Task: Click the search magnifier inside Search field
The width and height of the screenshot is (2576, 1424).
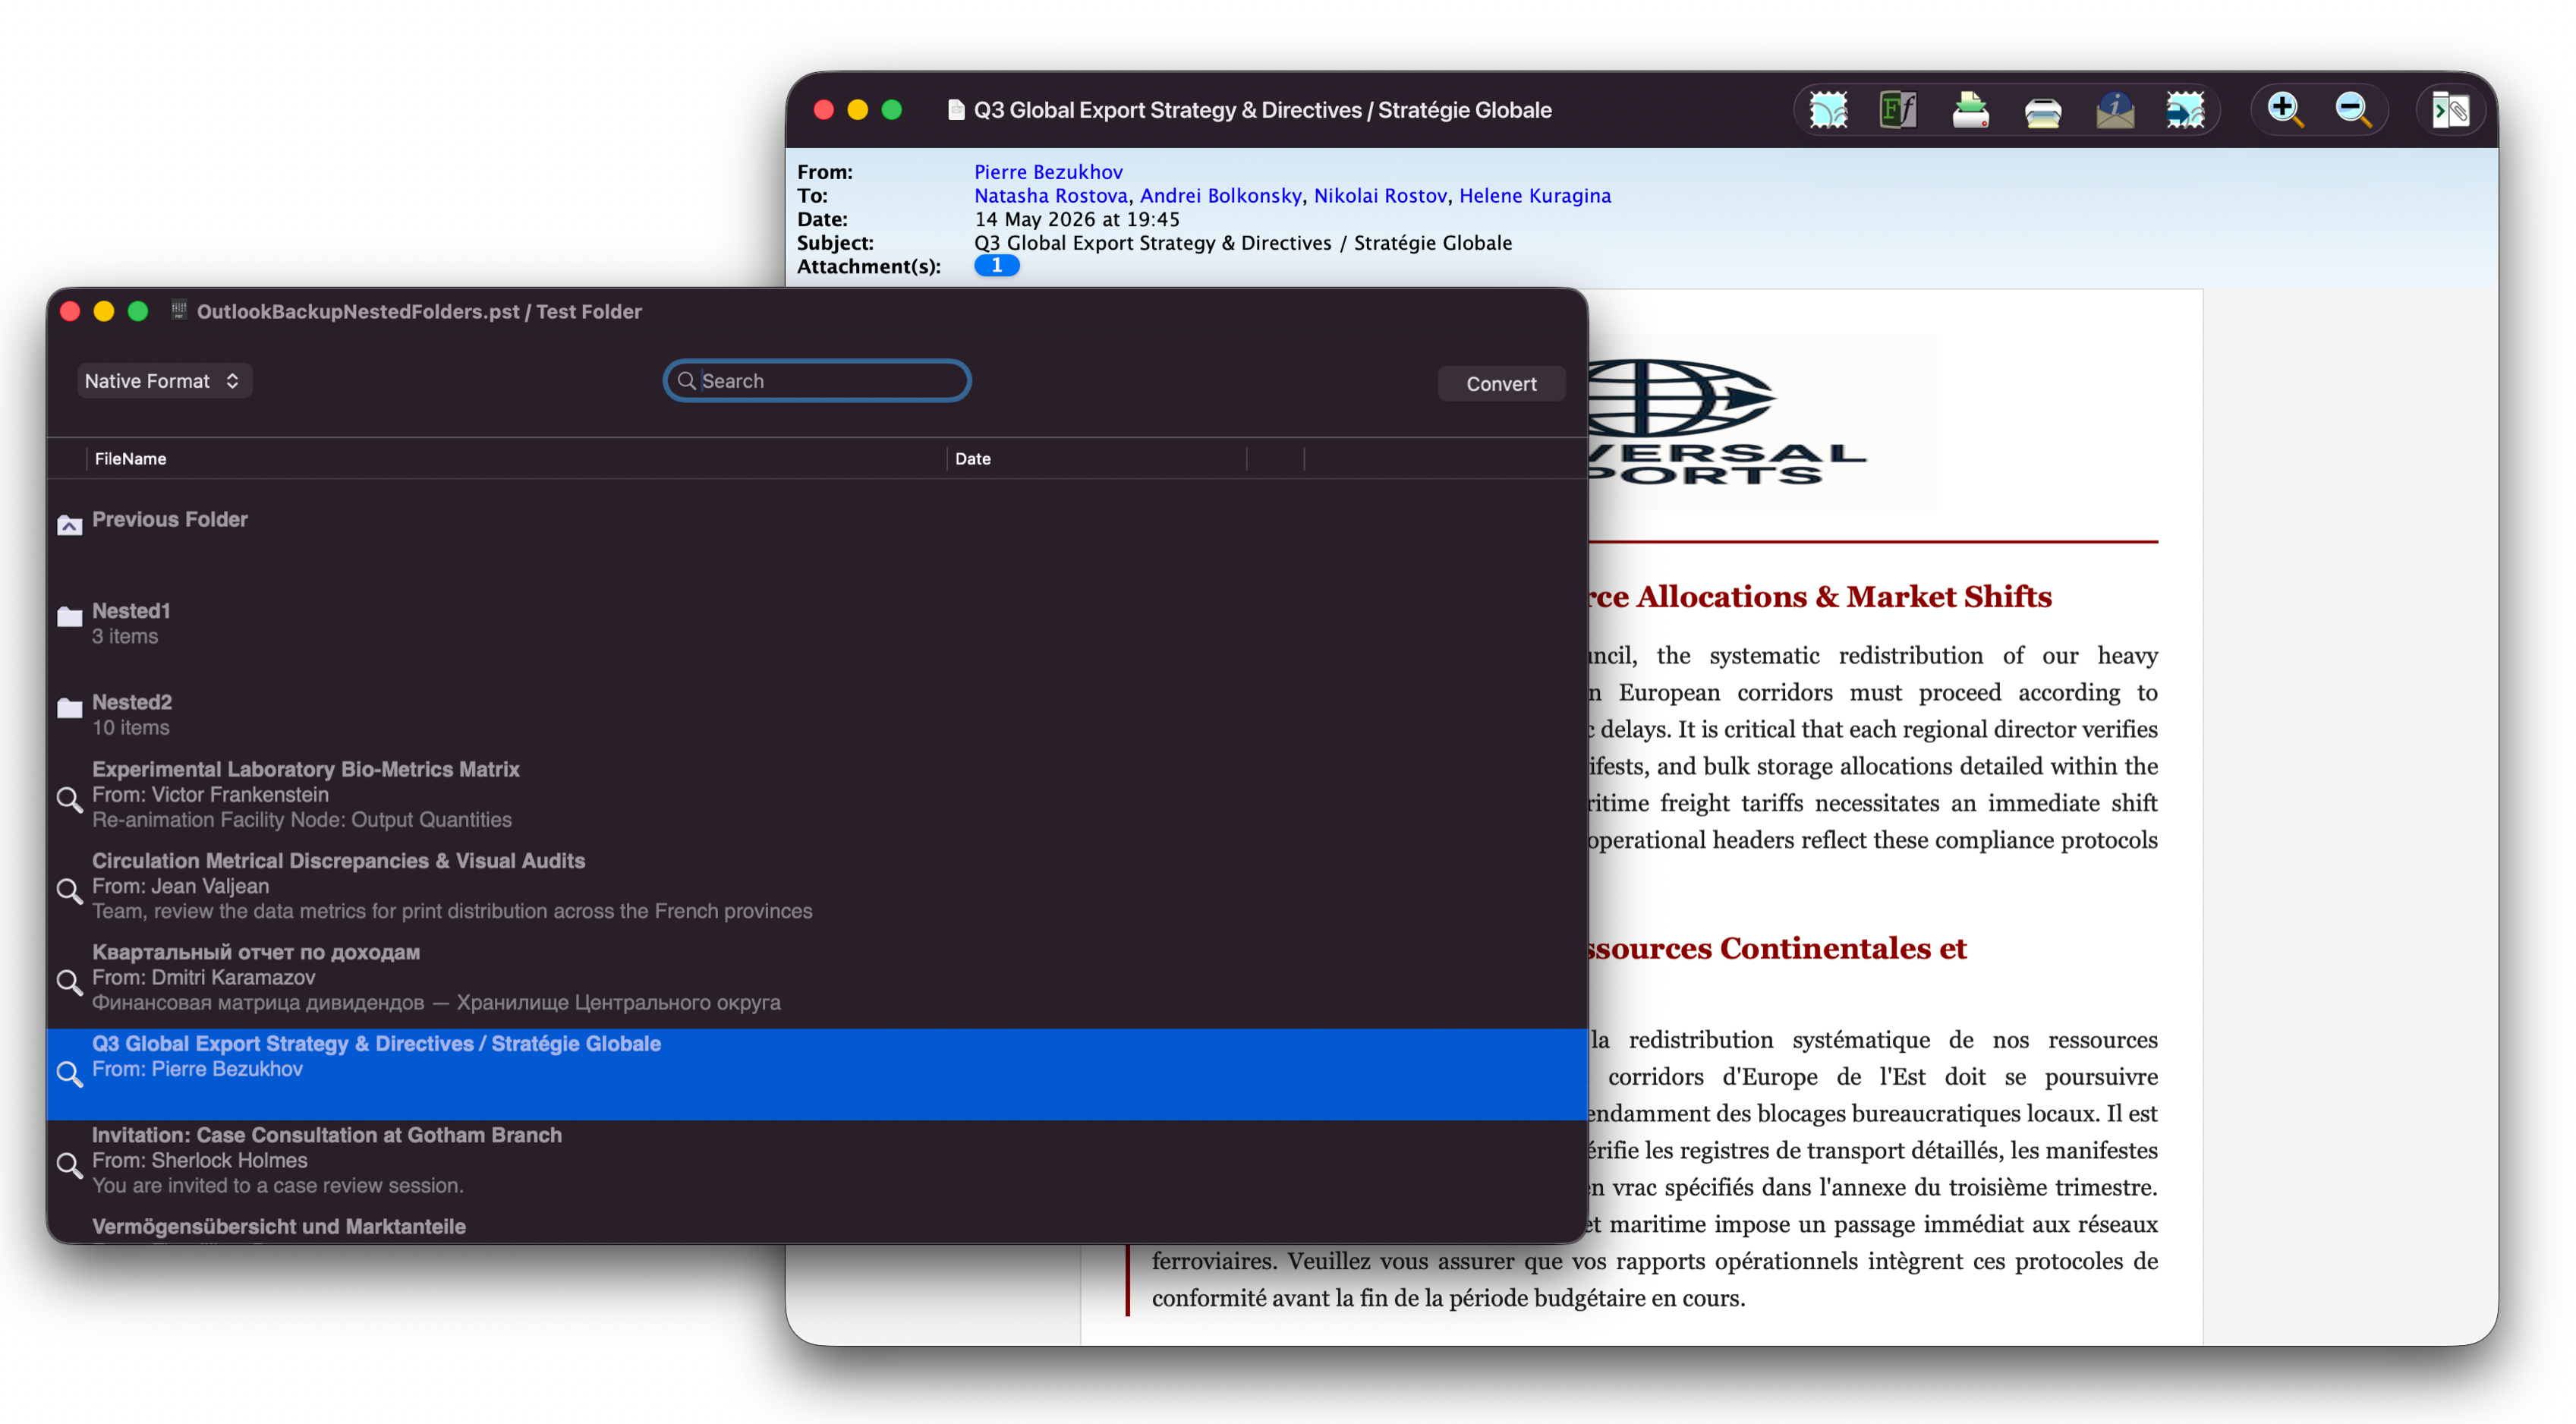Action: click(x=686, y=381)
